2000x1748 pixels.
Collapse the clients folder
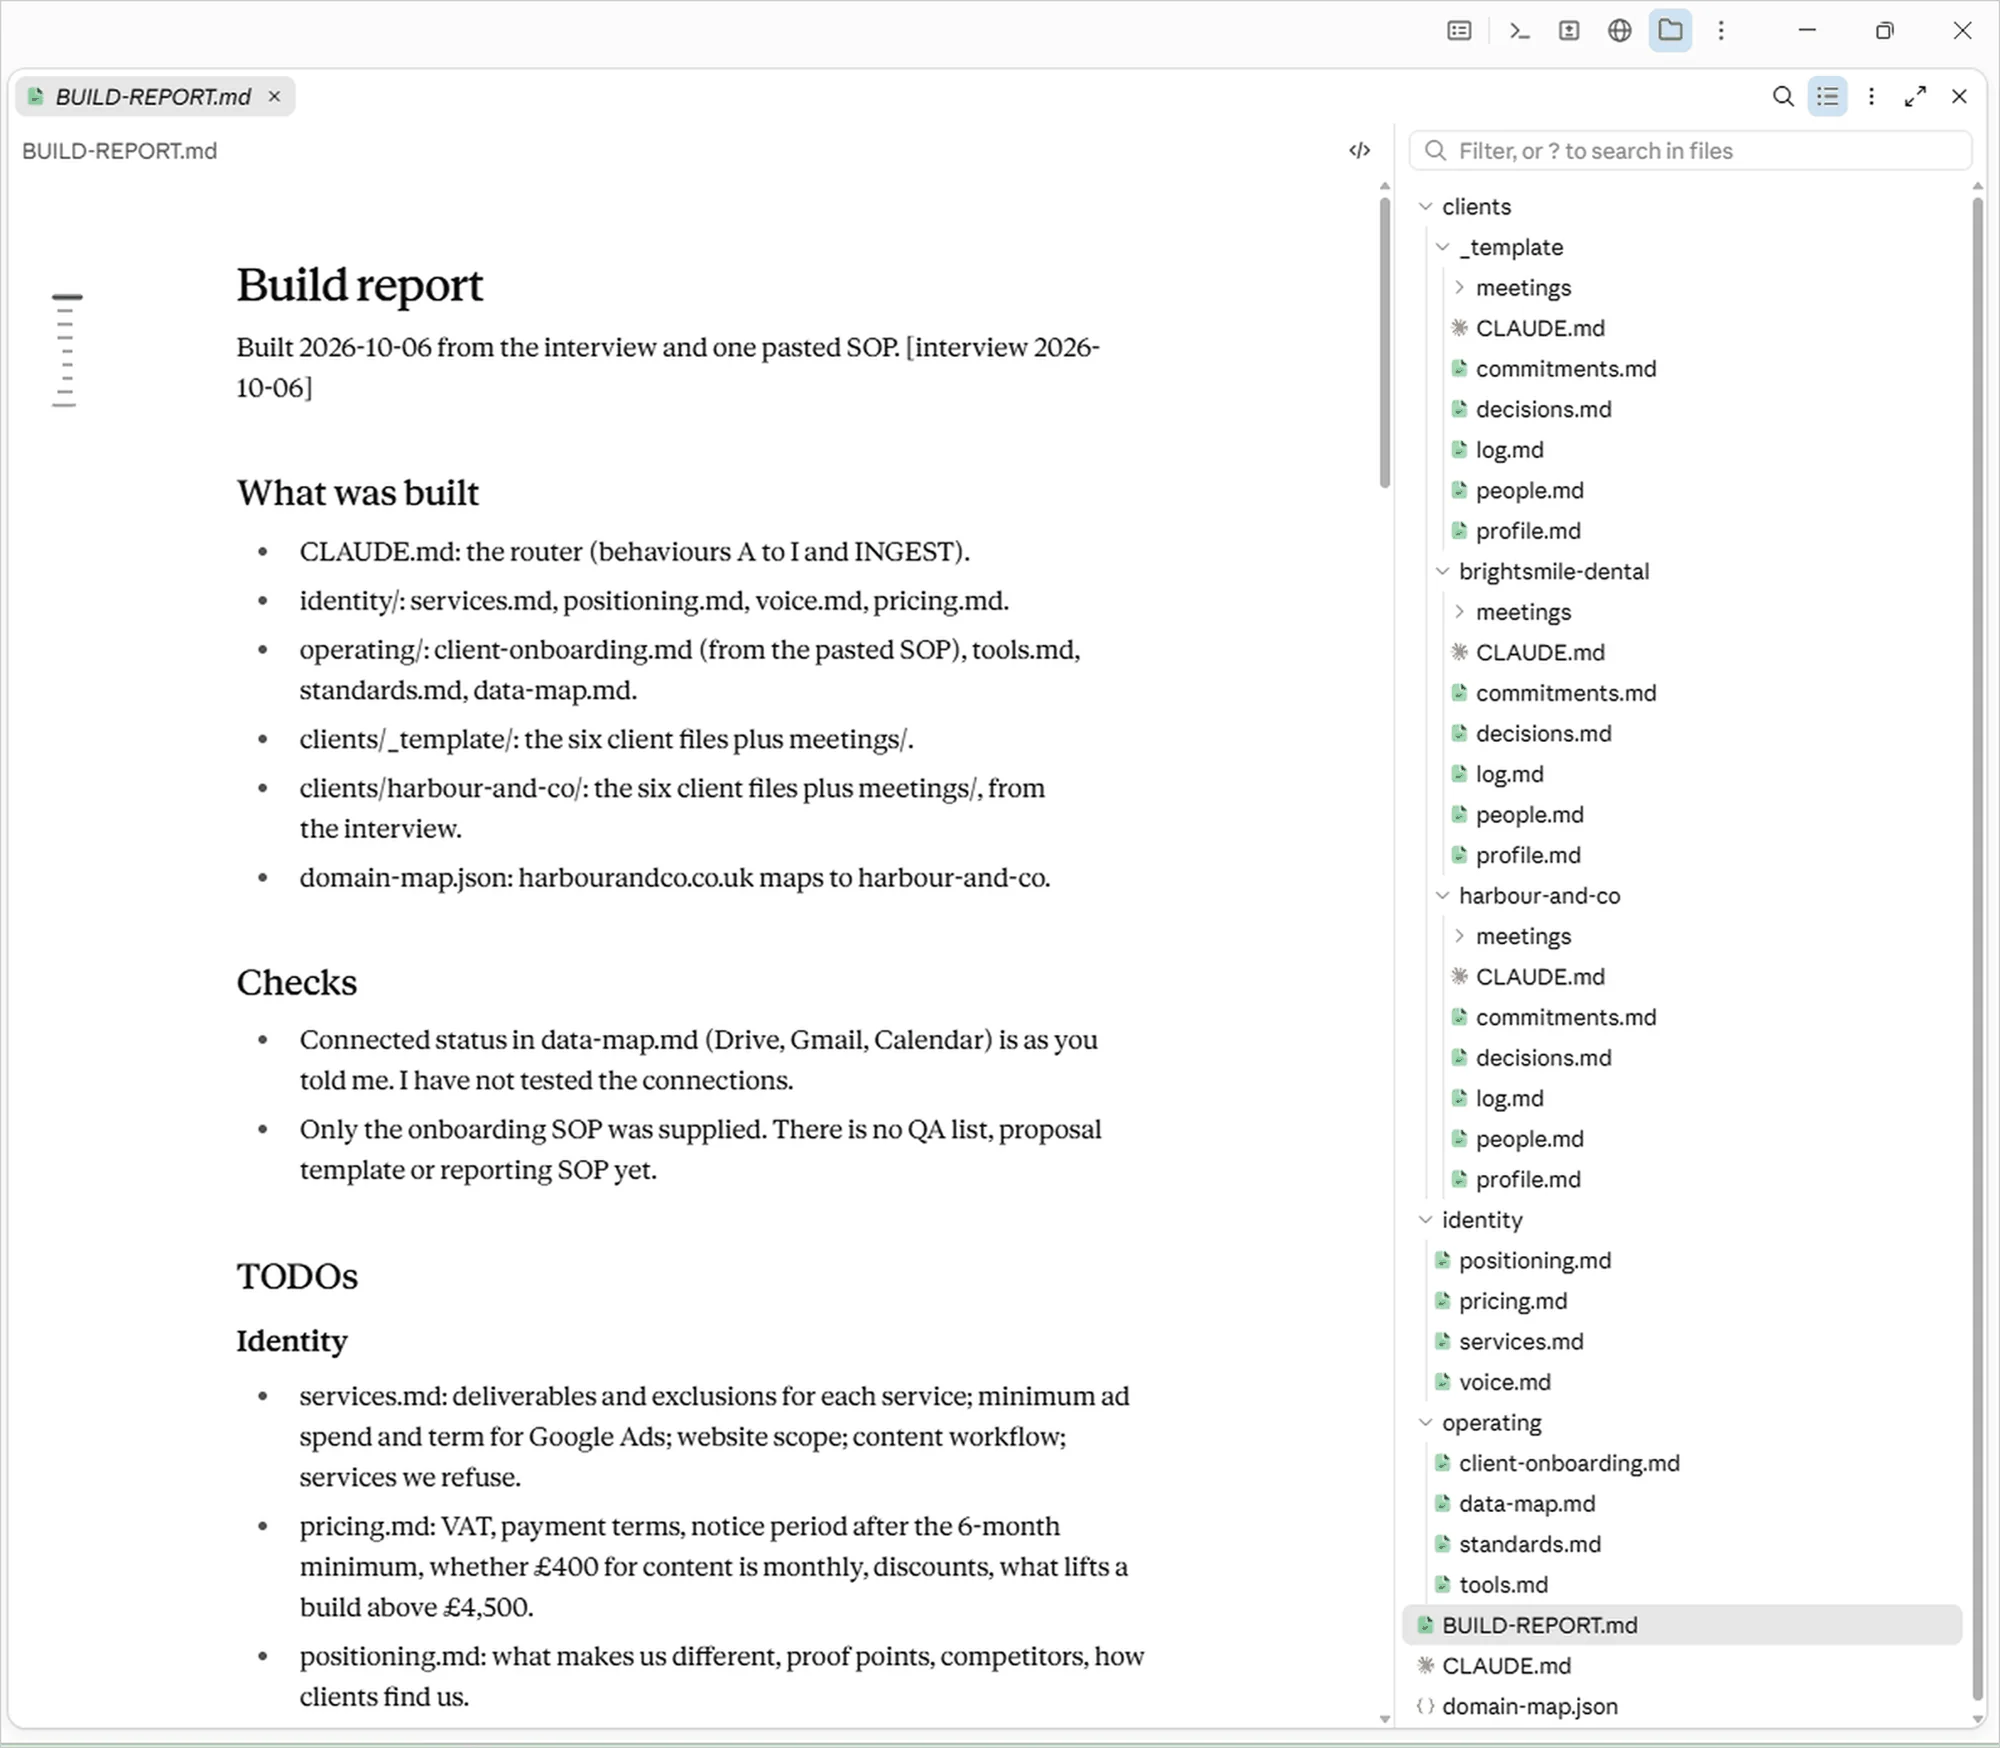[1426, 207]
